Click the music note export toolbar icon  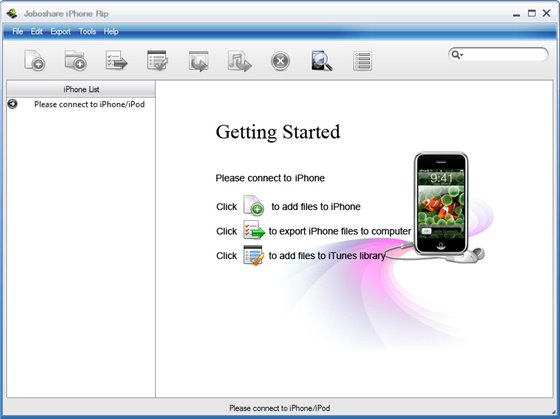point(240,61)
